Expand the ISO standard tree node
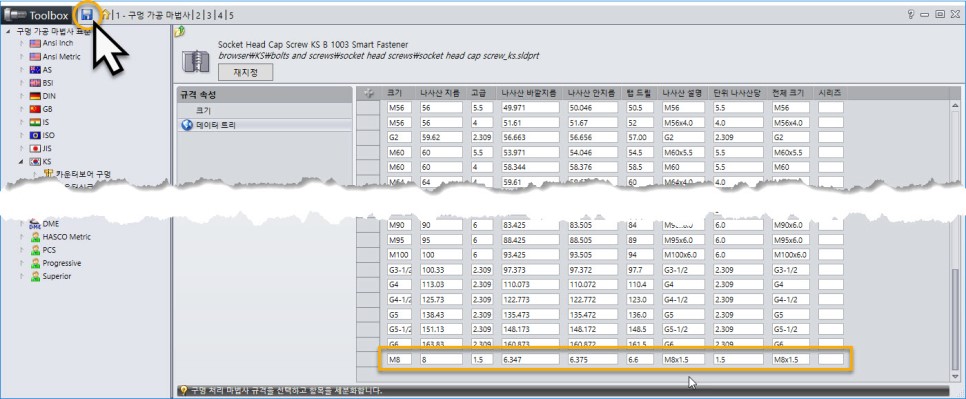This screenshot has width=966, height=399. (x=22, y=135)
